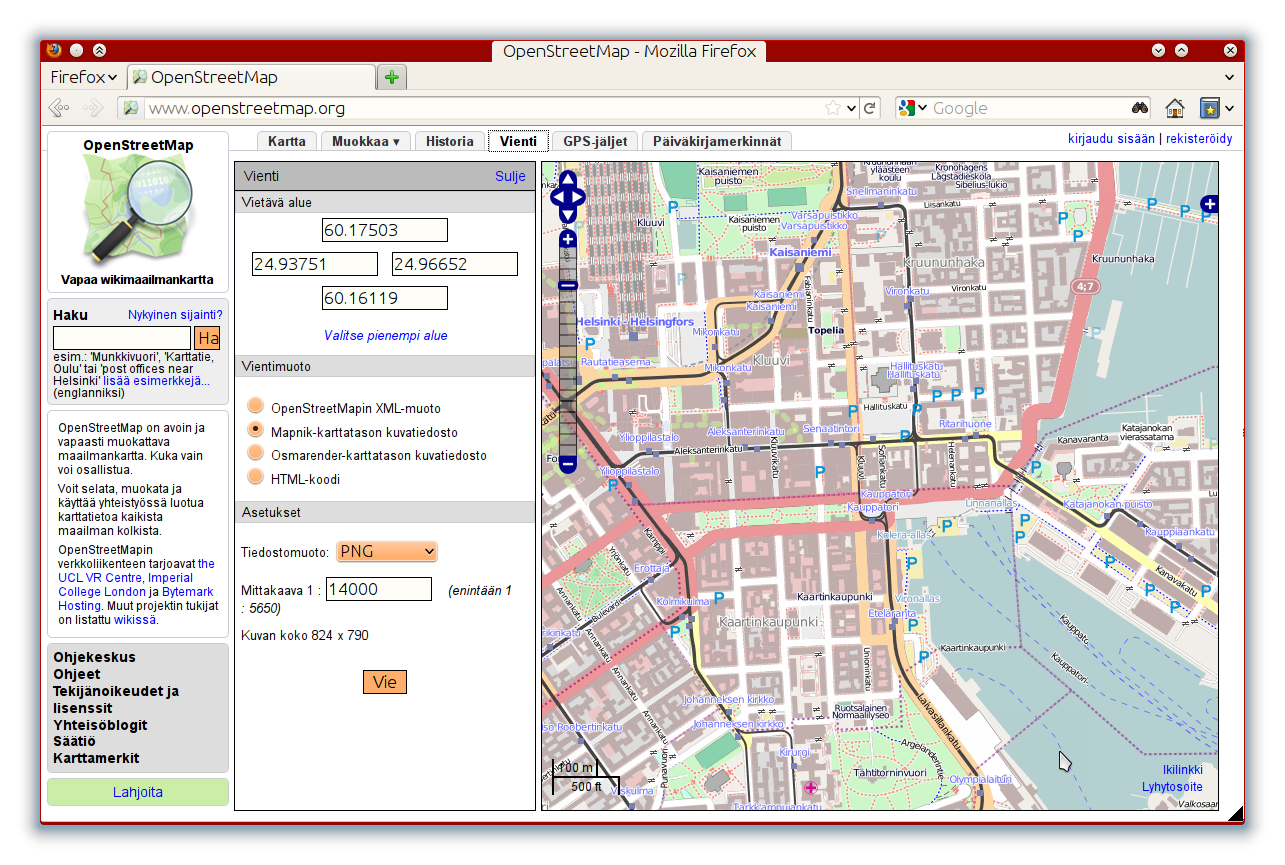
Task: Select Mapnik-karttatason kuvatiedosto option
Action: (256, 429)
